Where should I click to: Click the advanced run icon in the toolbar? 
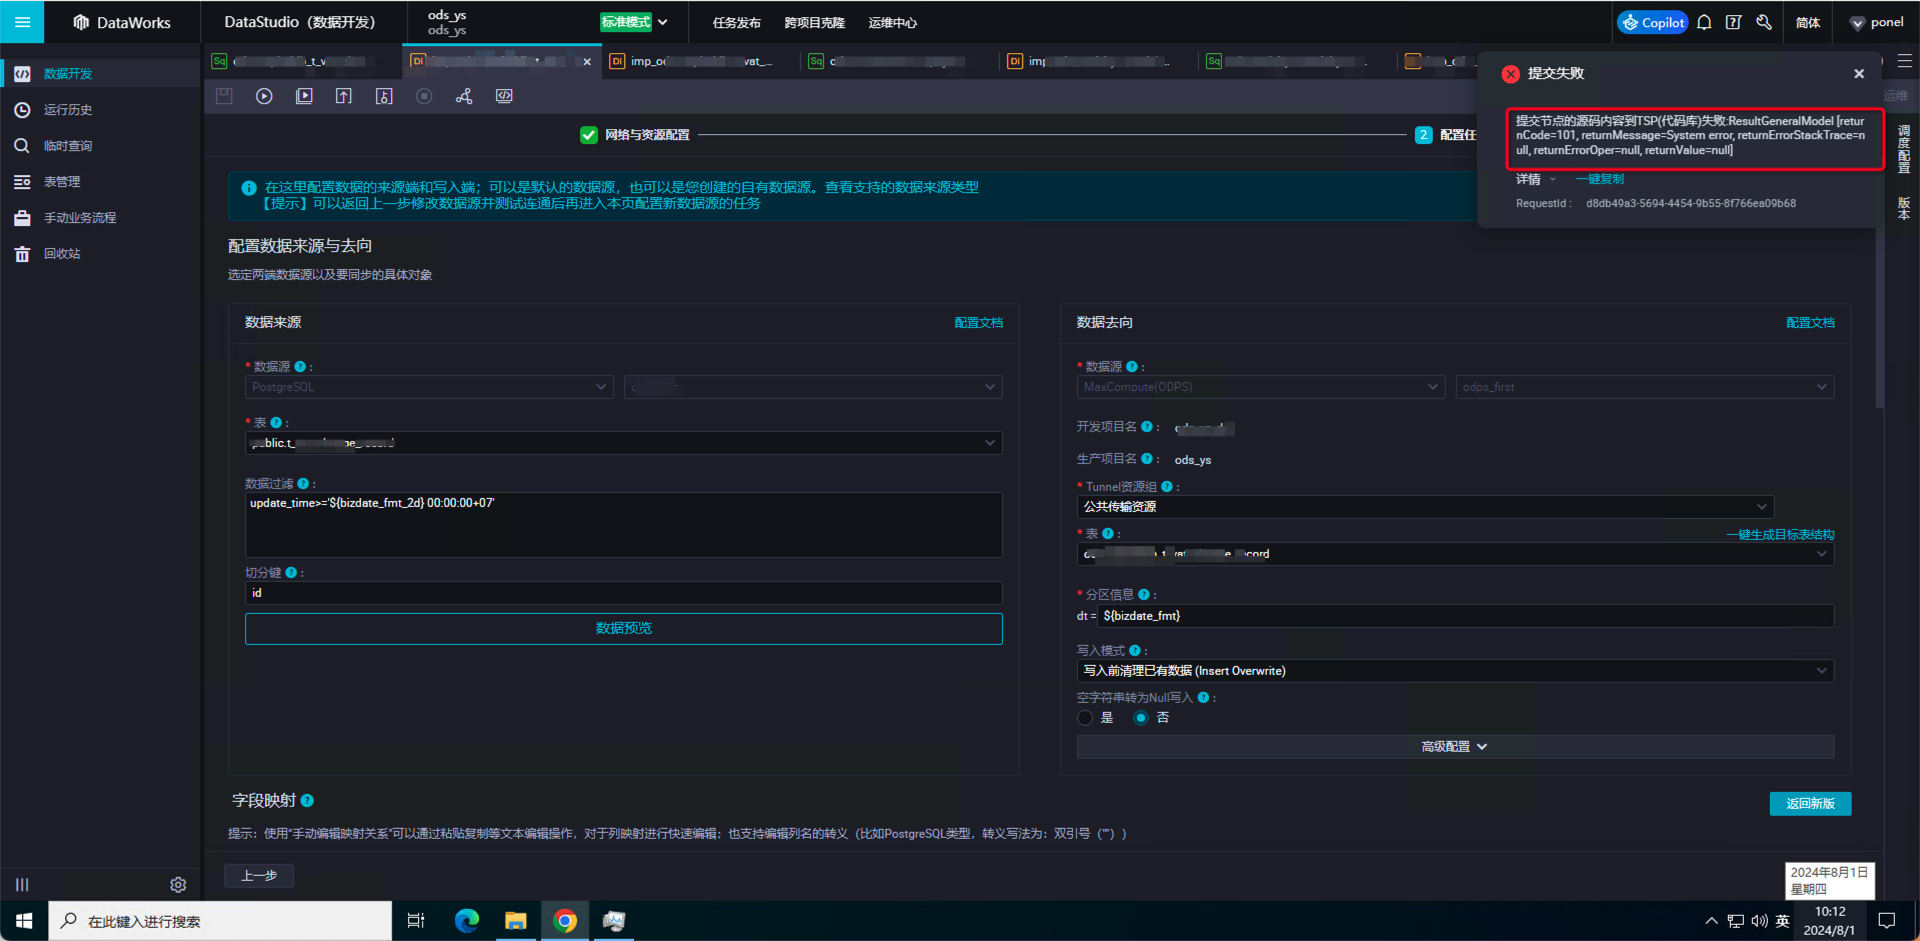(x=304, y=96)
